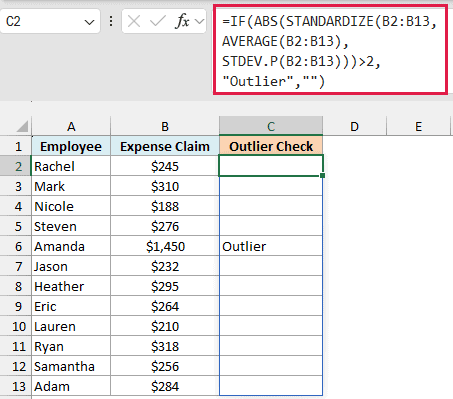Click the Employee header cell

(x=71, y=146)
